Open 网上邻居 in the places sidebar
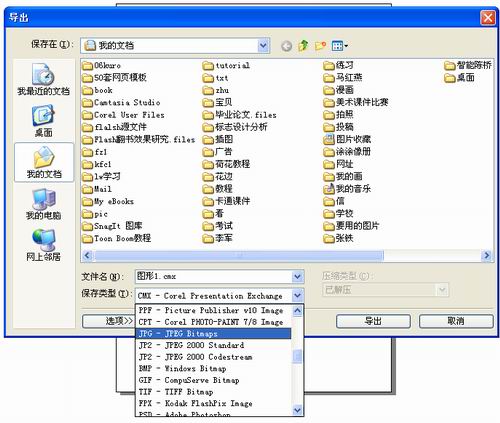The image size is (500, 423). 43,245
